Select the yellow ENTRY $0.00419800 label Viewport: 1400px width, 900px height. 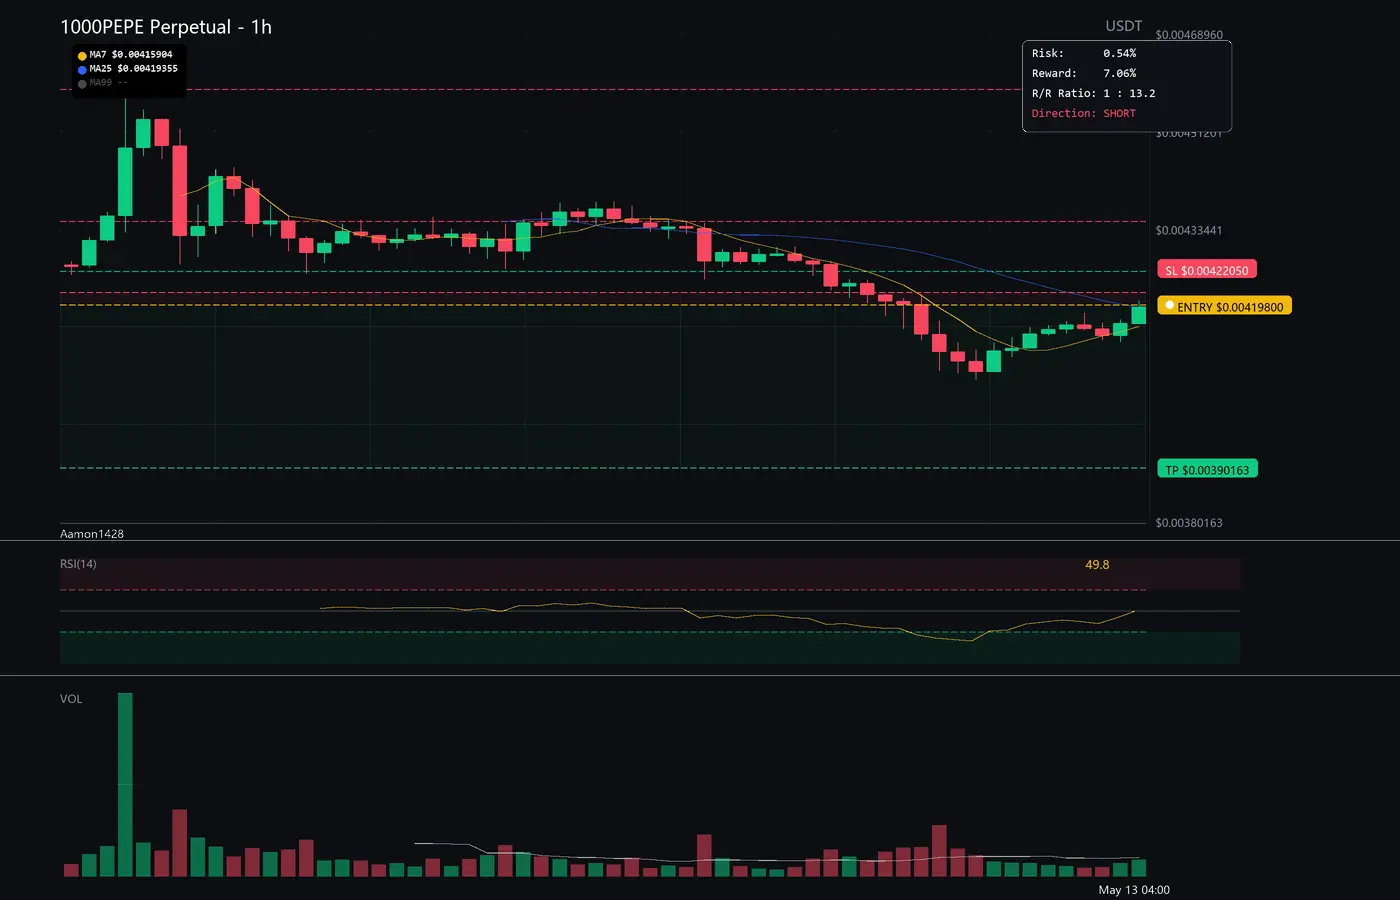coord(1224,306)
